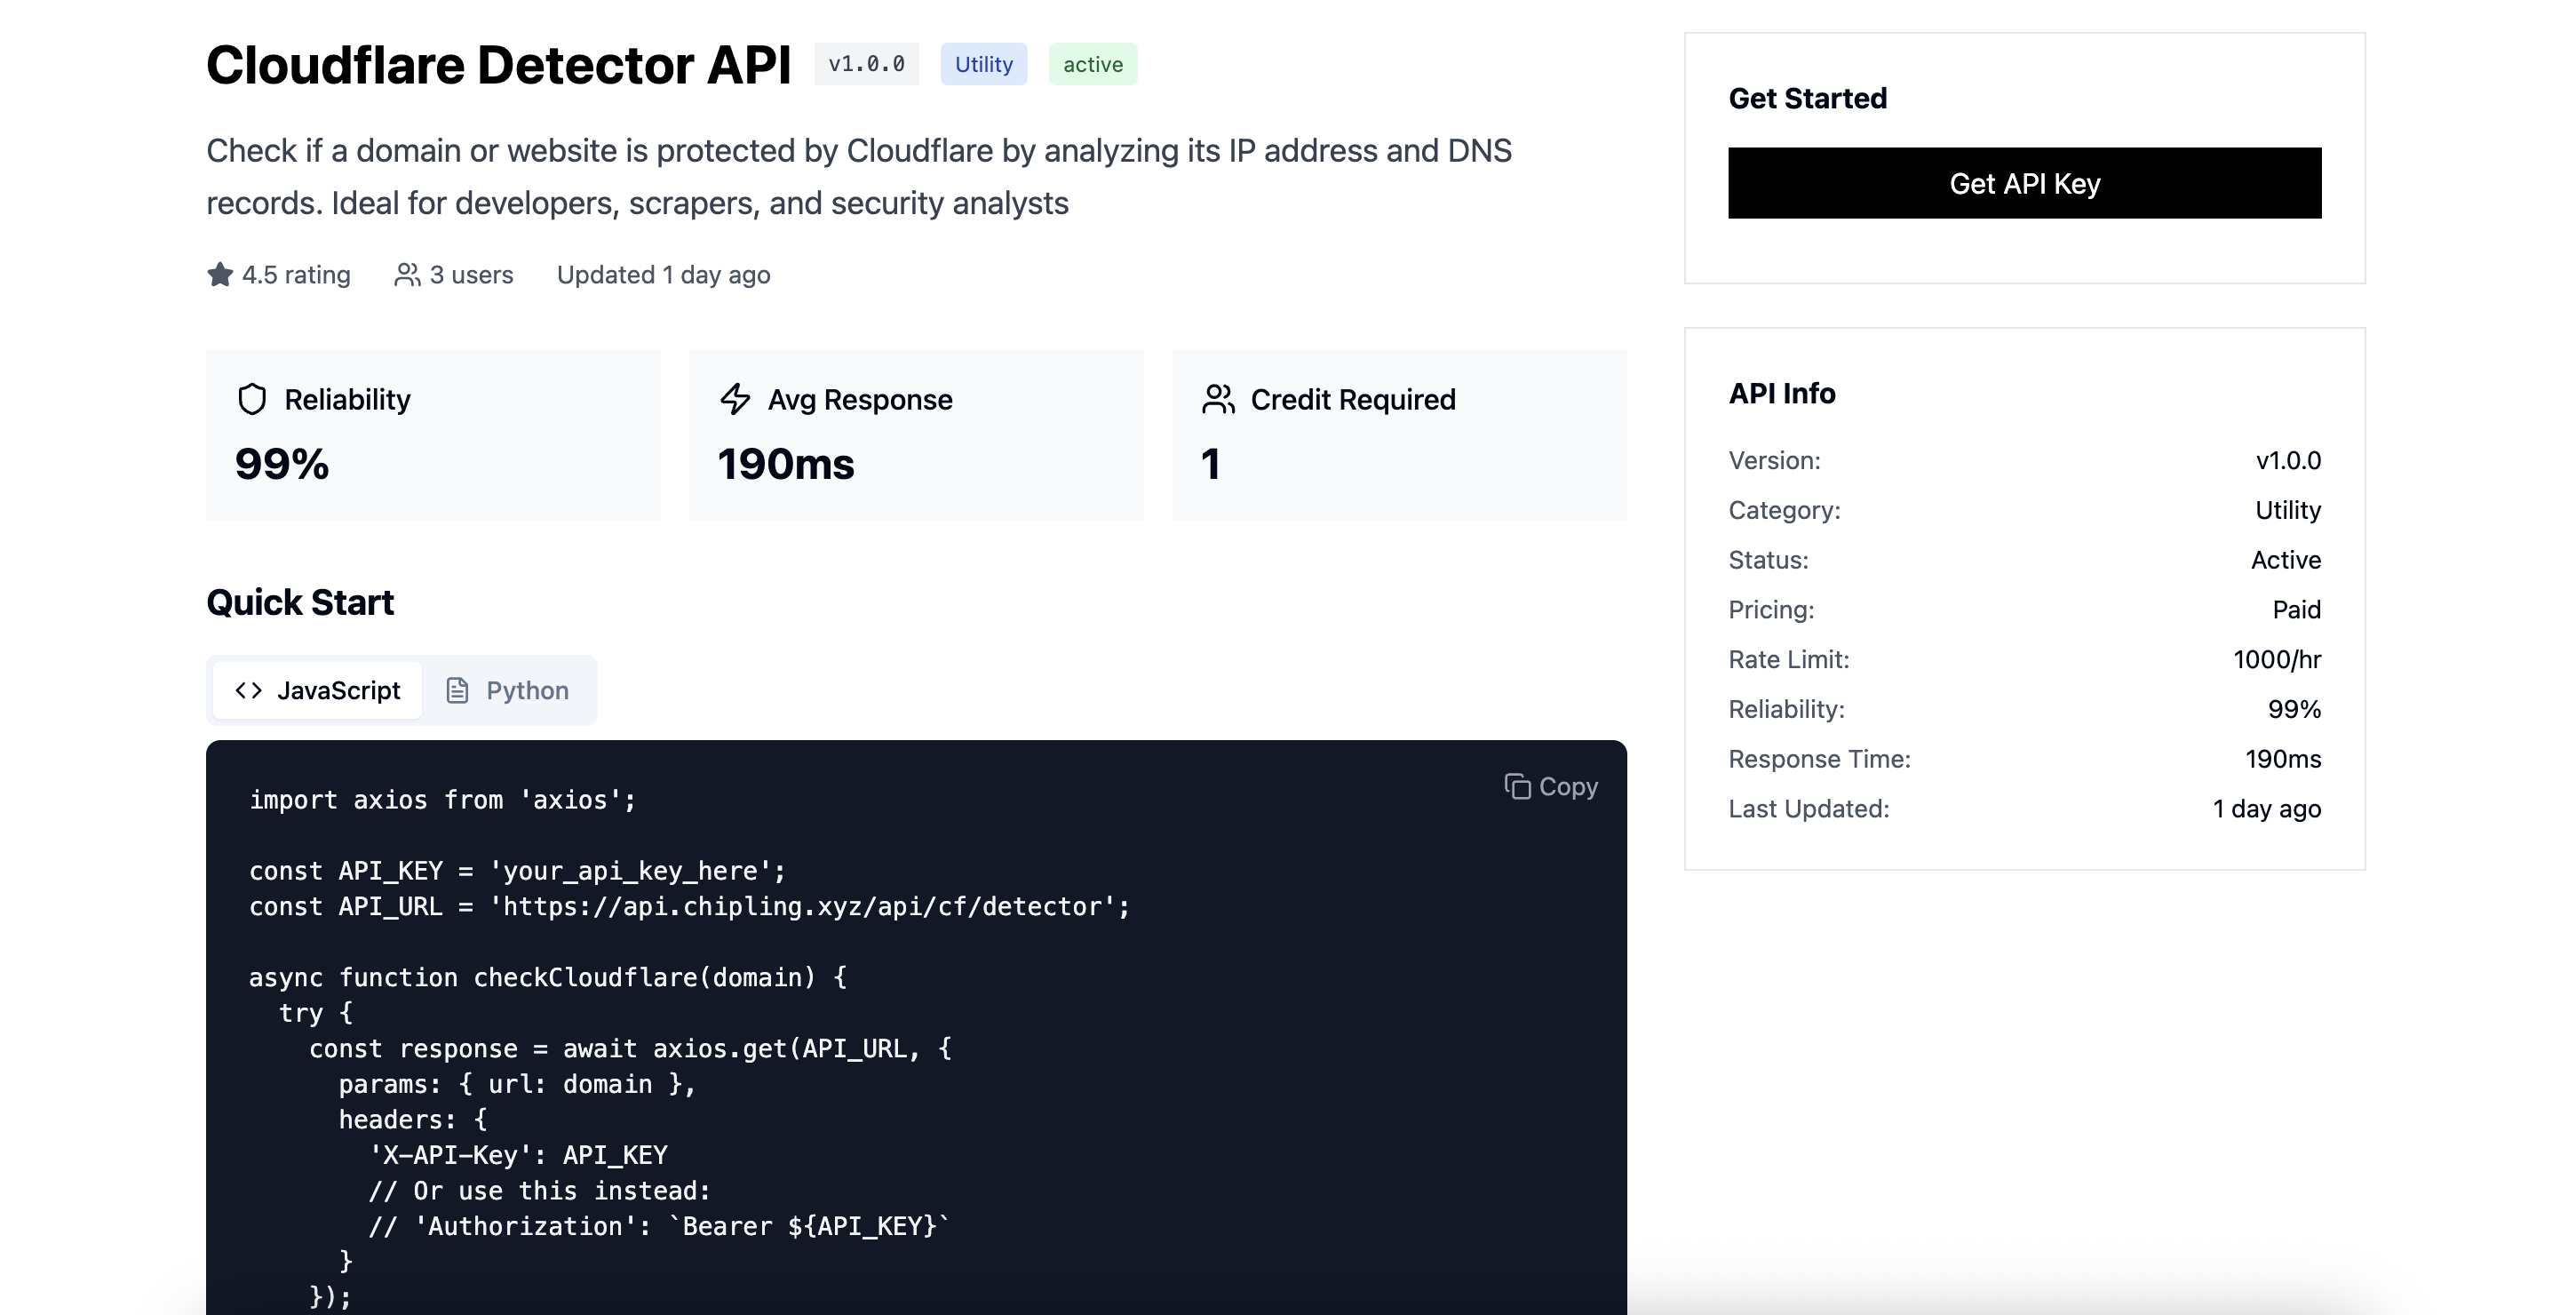This screenshot has width=2576, height=1315.
Task: Click the "'X-API-Key': API_KEY" code line
Action: pos(518,1155)
